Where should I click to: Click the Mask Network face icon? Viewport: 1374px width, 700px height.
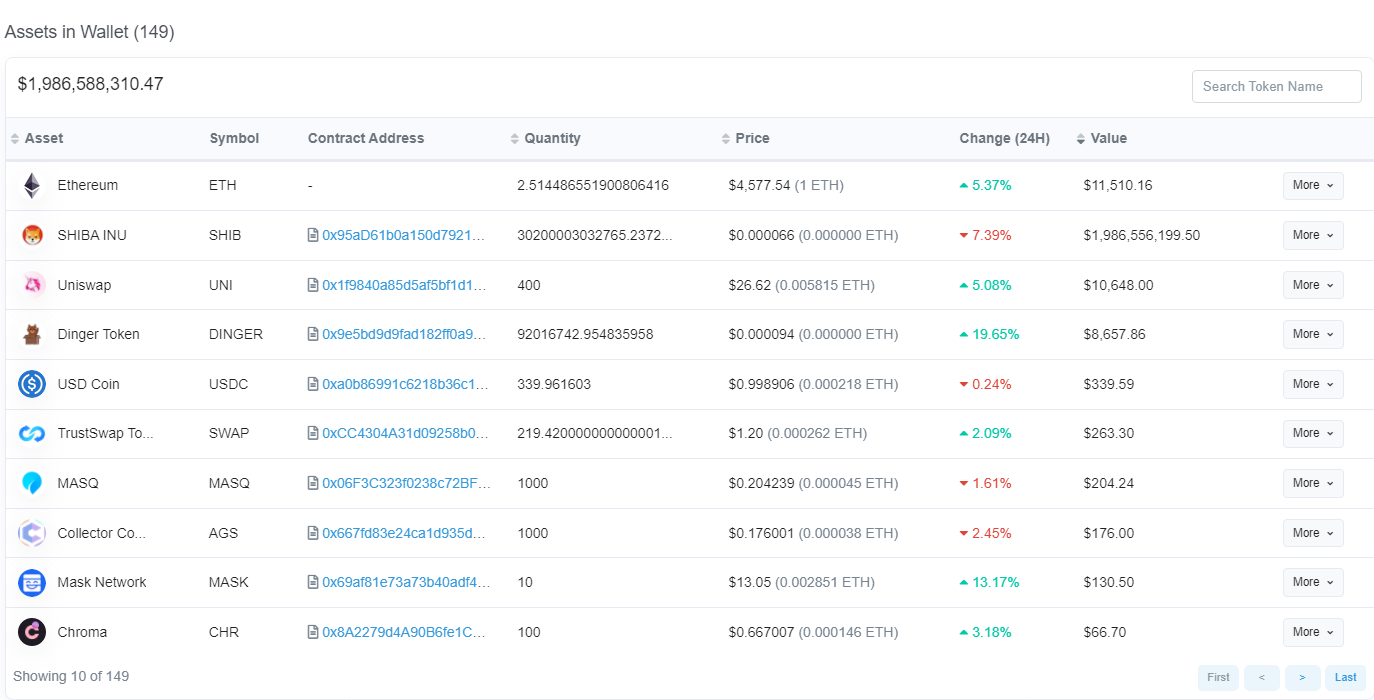coord(32,582)
